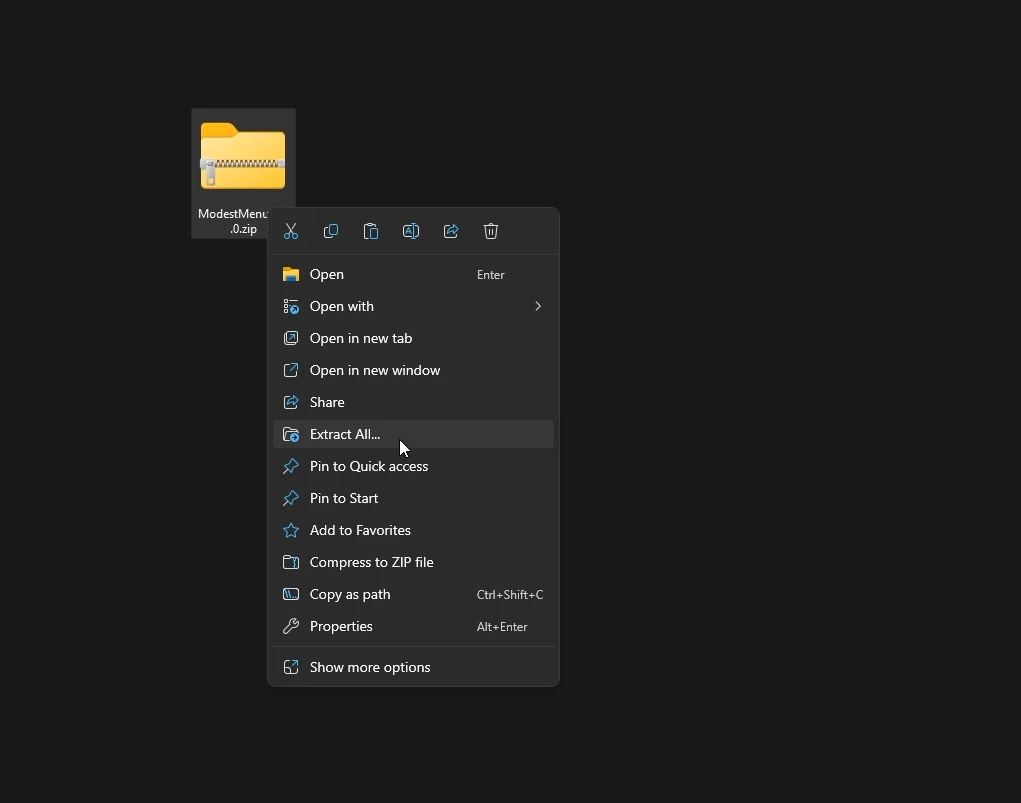Choose Add to Favorites
Image resolution: width=1021 pixels, height=803 pixels.
coord(413,529)
